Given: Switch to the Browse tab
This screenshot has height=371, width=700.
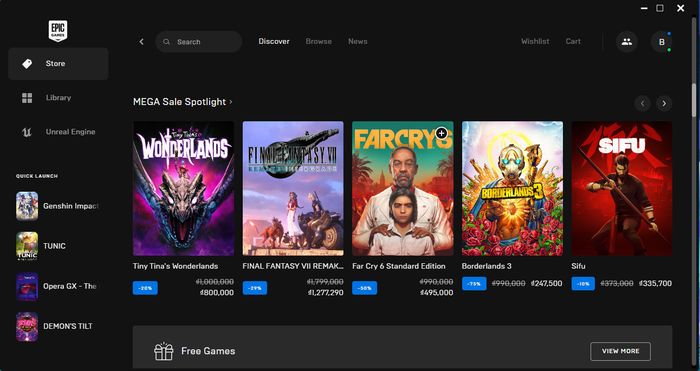Looking at the screenshot, I should click(318, 42).
